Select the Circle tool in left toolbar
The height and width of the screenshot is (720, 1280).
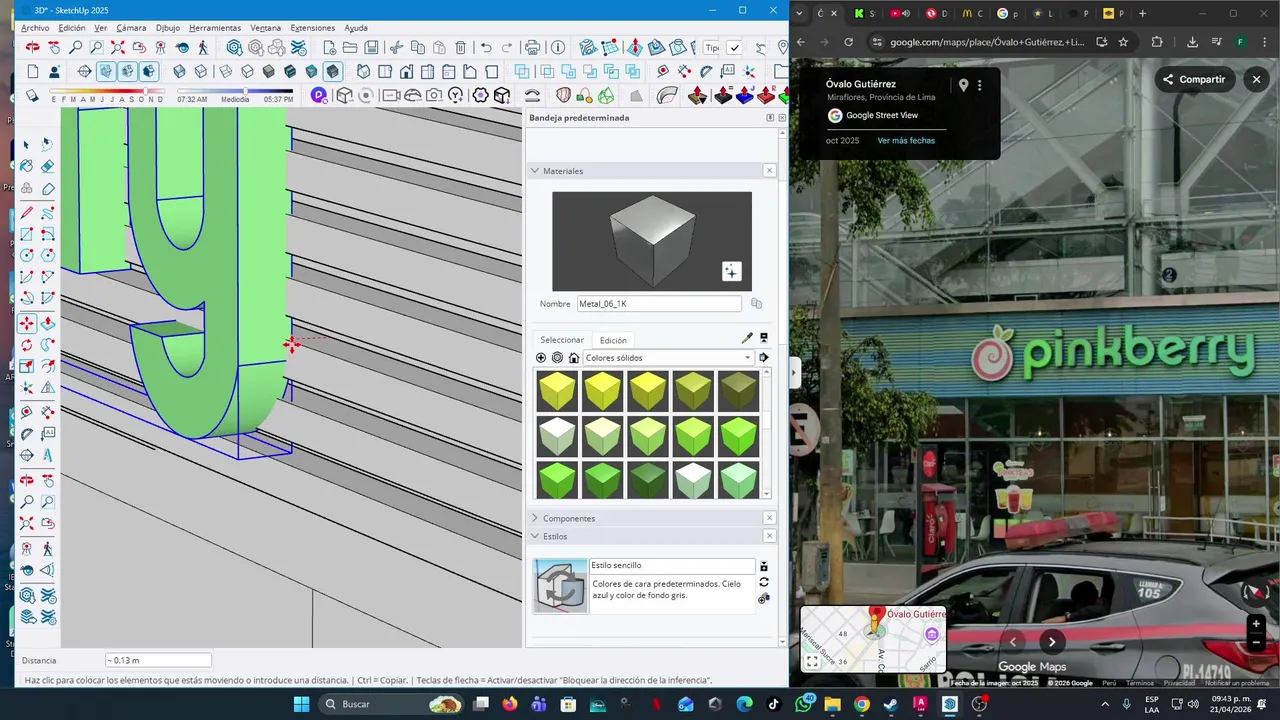coord(26,255)
